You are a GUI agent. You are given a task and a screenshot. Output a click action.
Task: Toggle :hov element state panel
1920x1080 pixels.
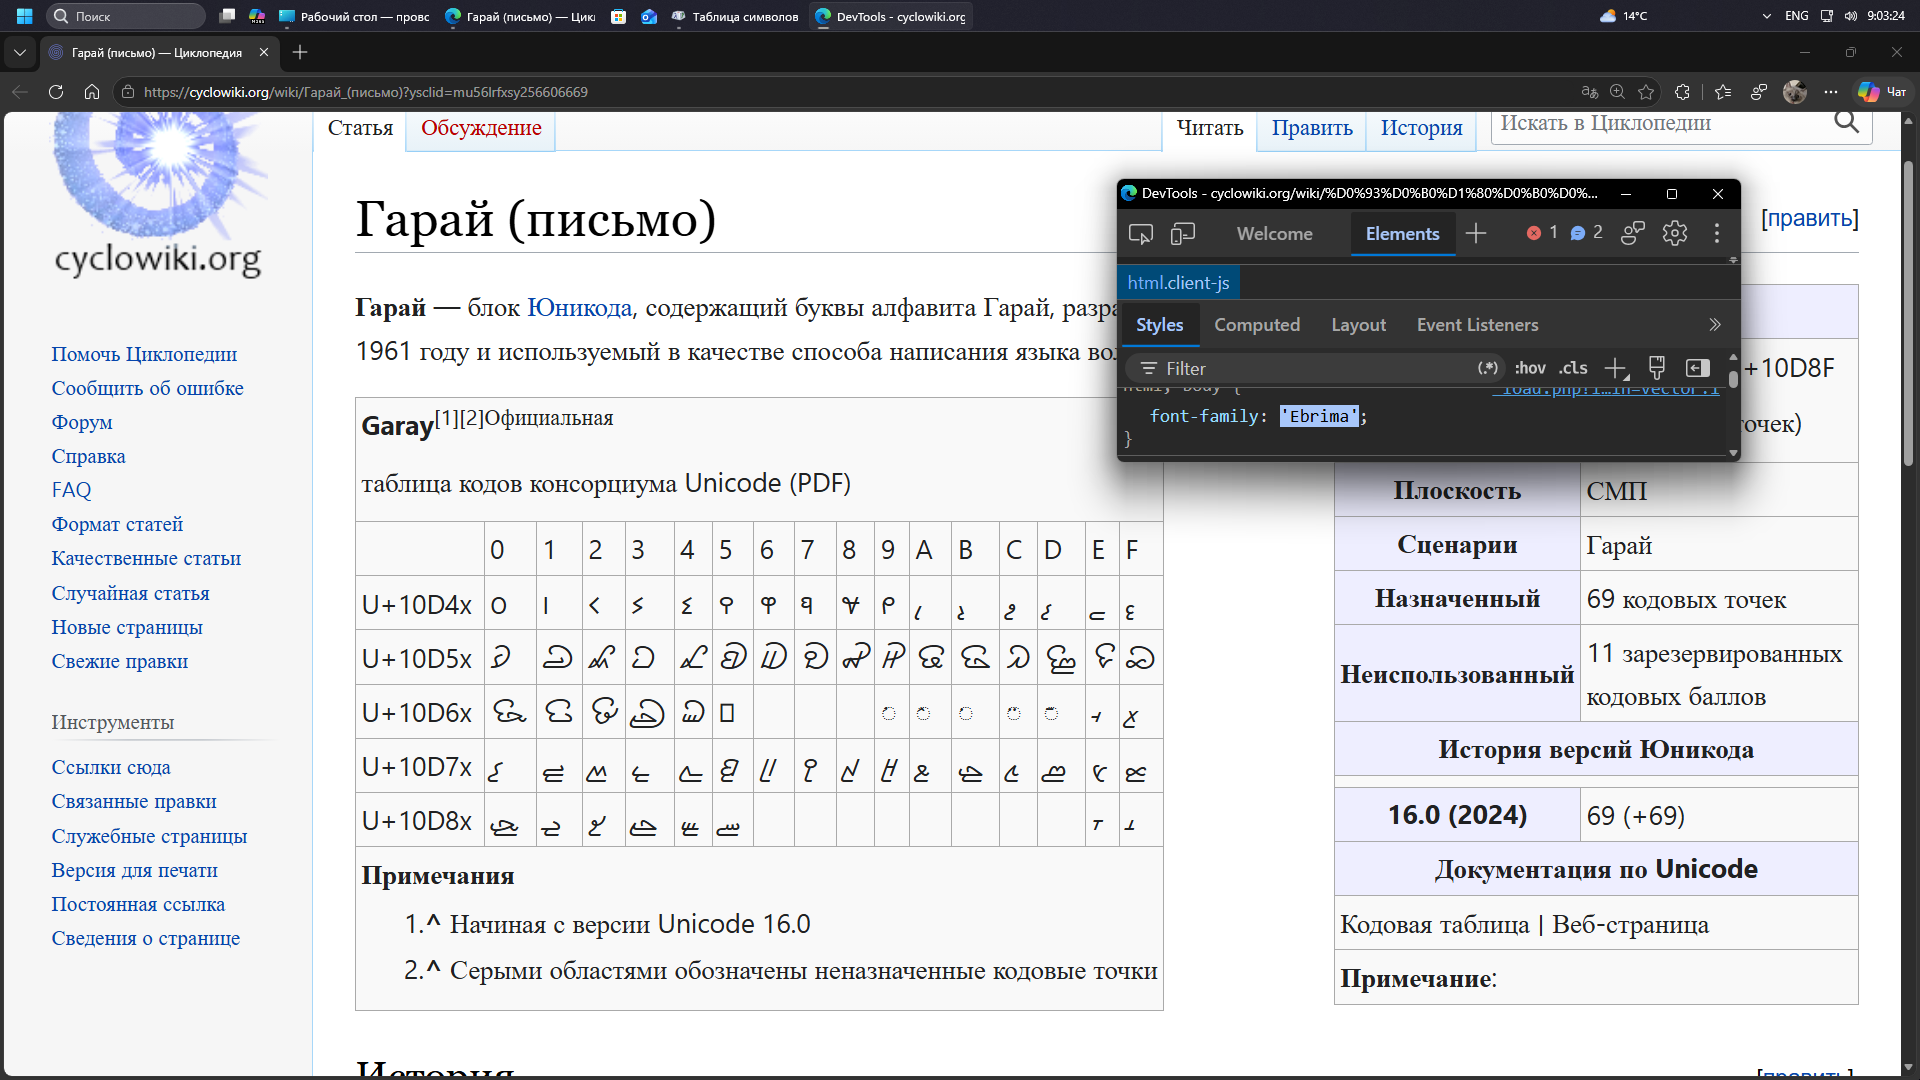pos(1529,368)
